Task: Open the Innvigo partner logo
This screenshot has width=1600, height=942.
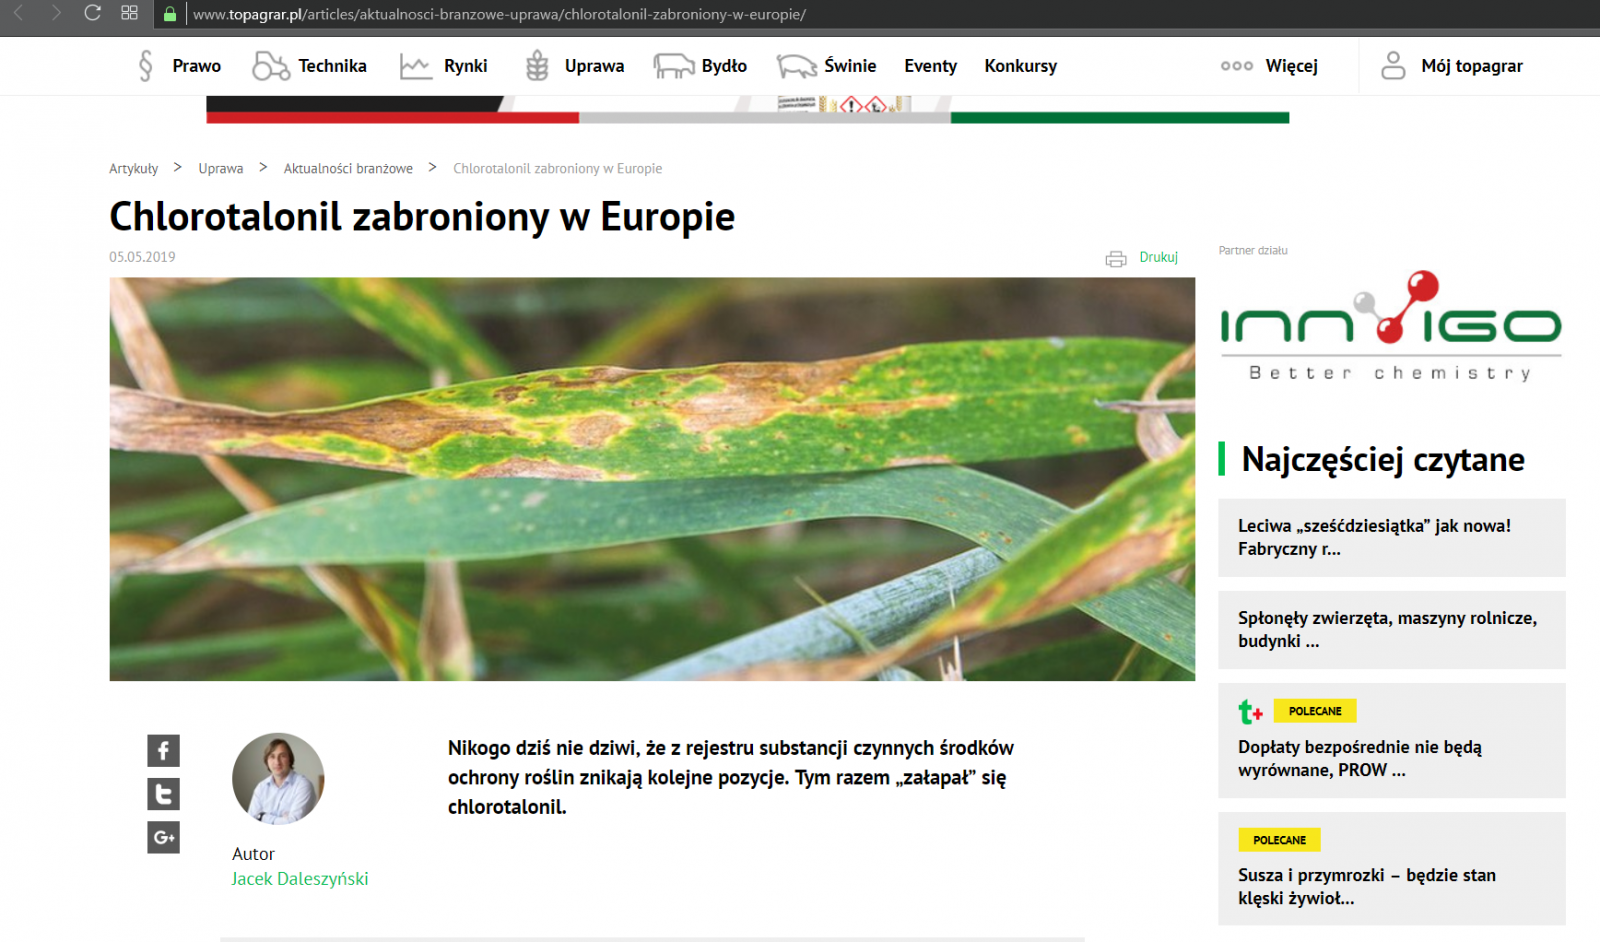Action: (x=1390, y=326)
